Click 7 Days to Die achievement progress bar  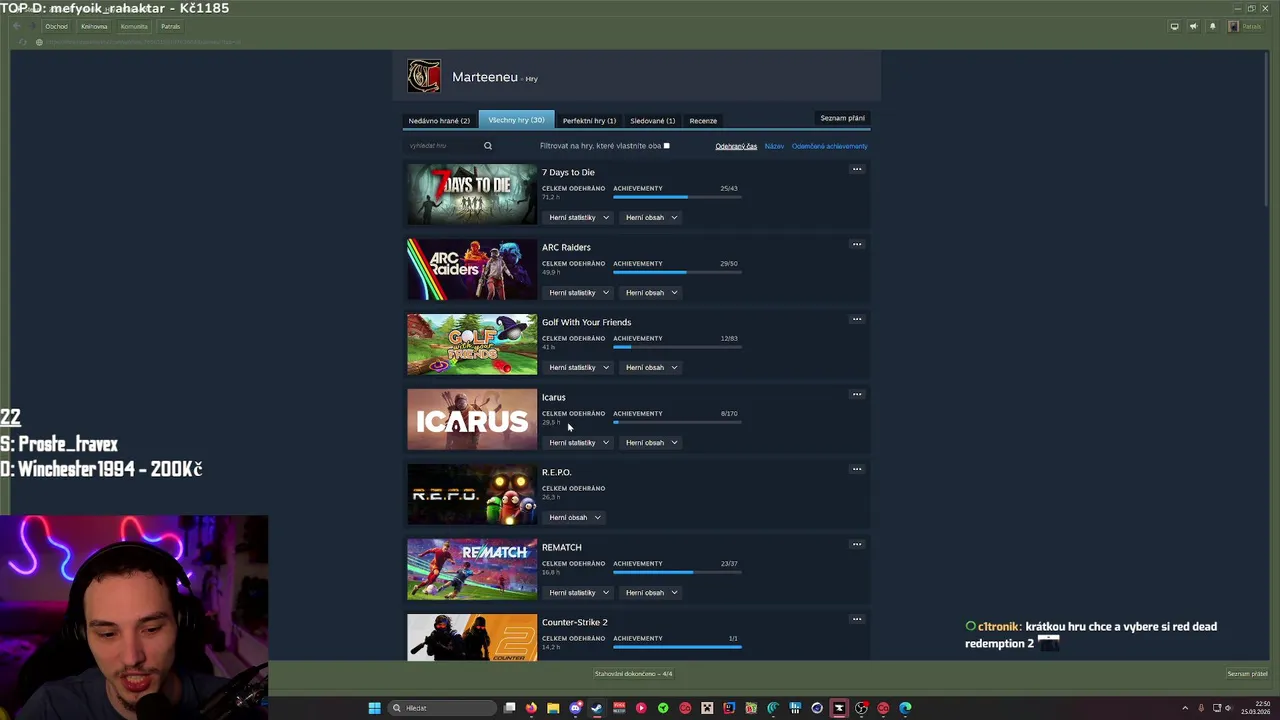coord(677,197)
